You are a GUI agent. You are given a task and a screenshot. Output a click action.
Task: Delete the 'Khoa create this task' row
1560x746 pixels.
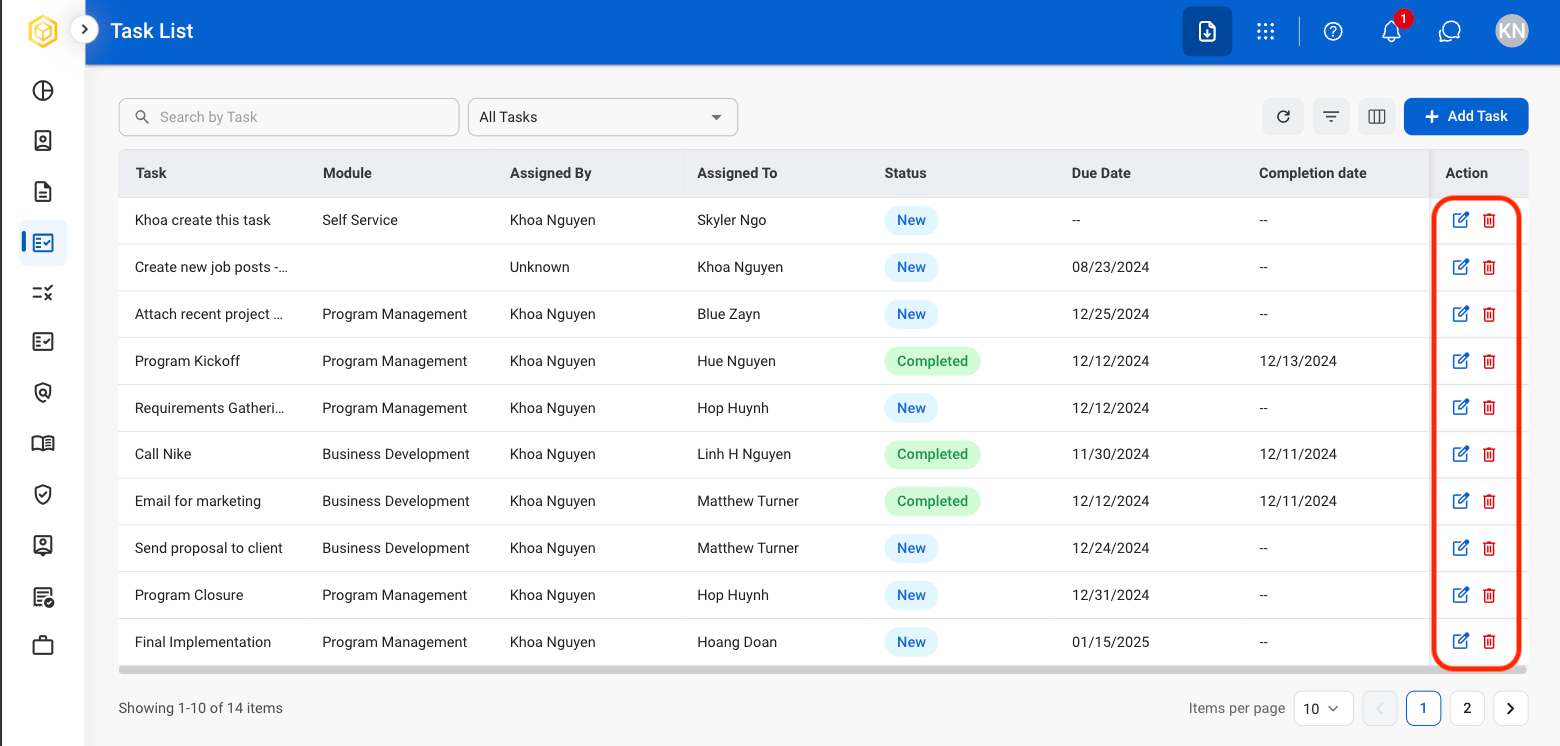[1489, 220]
